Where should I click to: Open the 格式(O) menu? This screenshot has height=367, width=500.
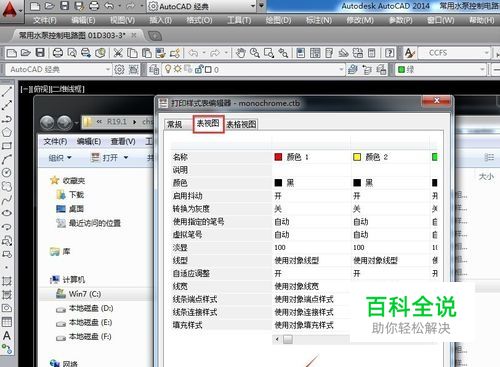click(199, 20)
